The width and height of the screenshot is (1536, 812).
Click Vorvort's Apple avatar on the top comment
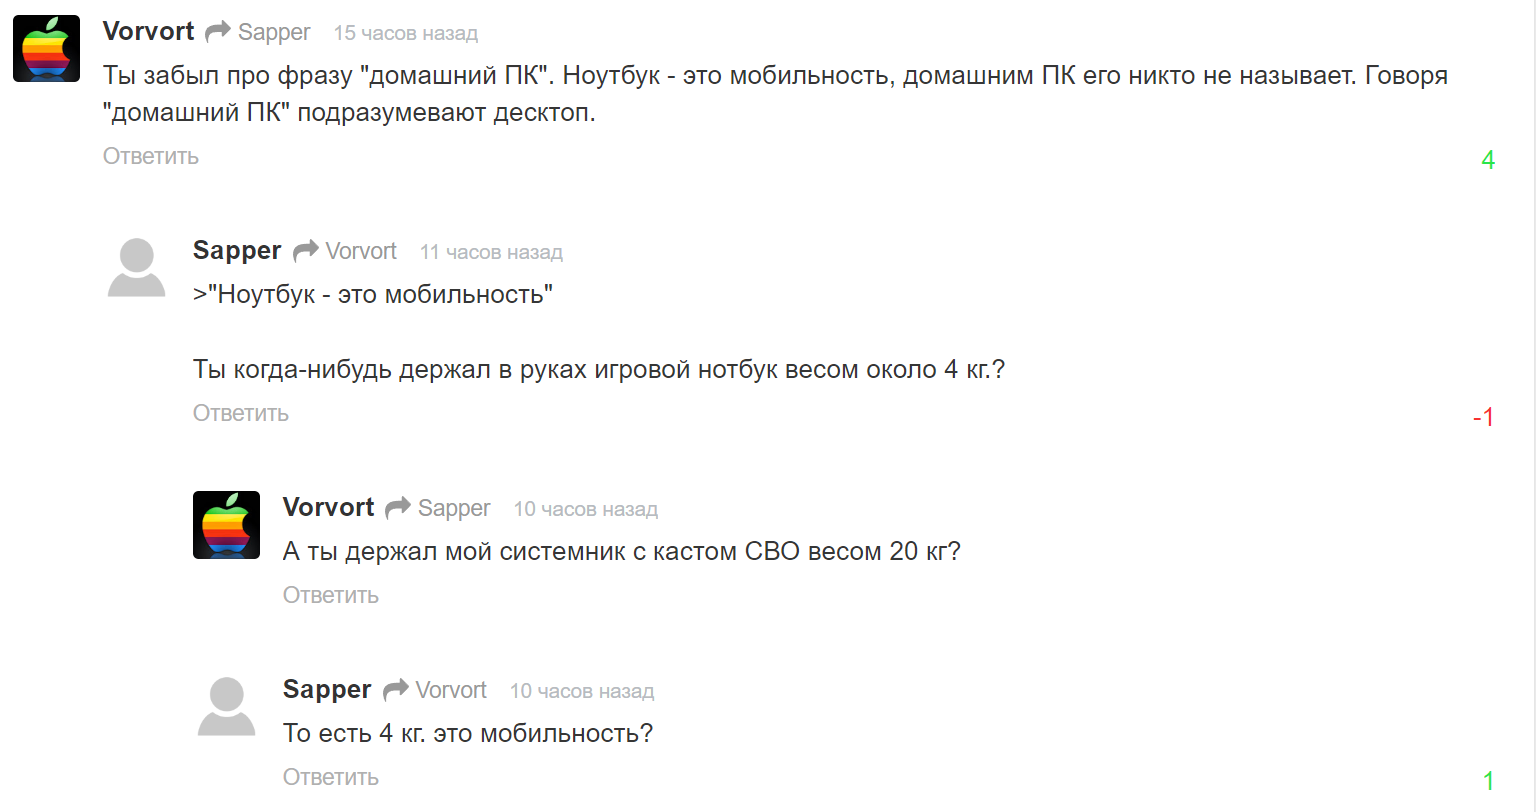pyautogui.click(x=46, y=48)
